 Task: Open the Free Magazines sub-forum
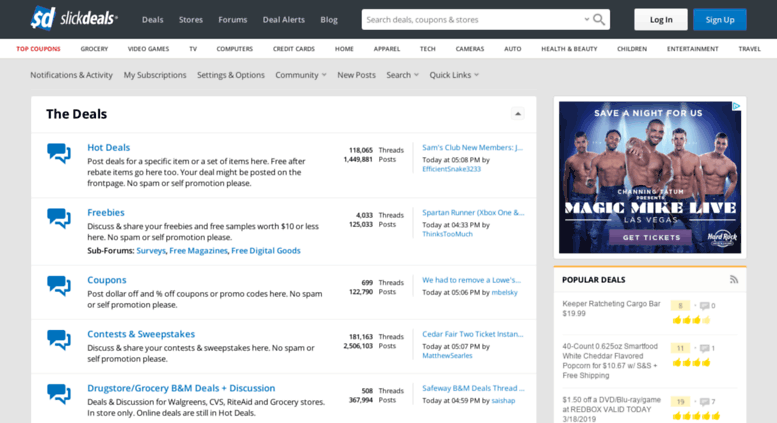198,251
